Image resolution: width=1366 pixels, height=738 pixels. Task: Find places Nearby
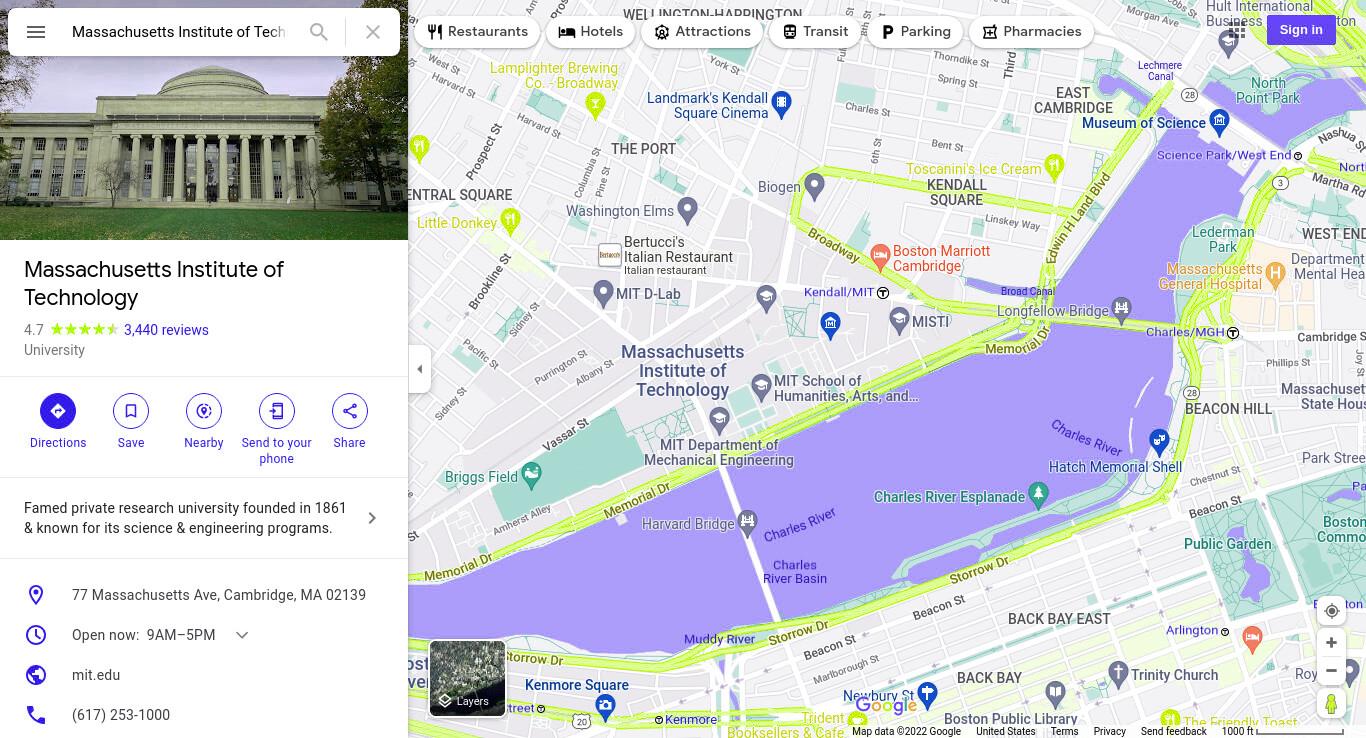click(204, 411)
